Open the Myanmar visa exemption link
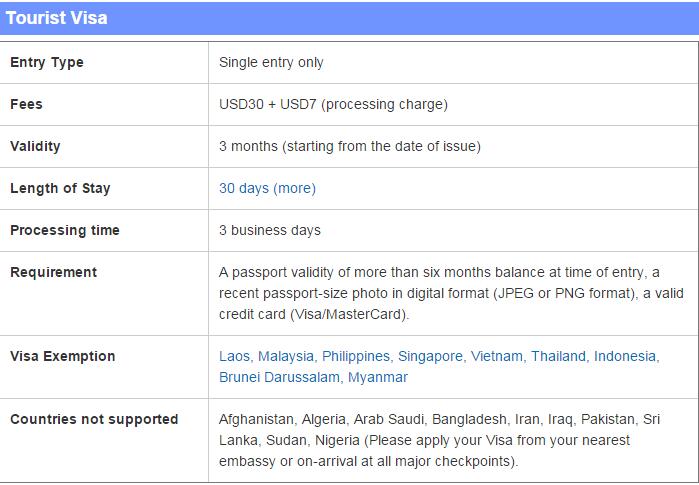699x485 pixels. 378,377
